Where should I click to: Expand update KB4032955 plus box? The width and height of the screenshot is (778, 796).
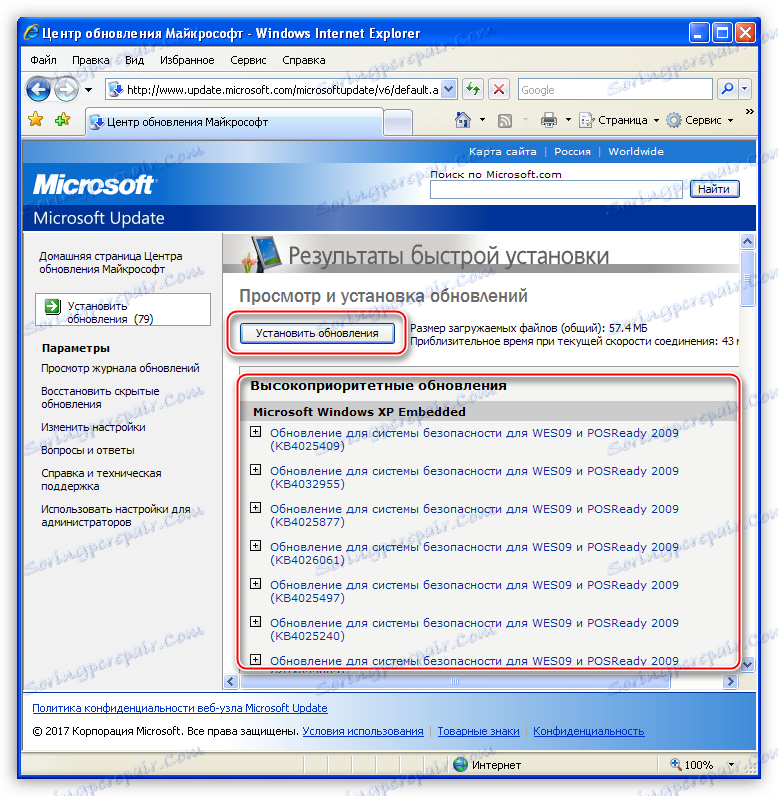[256, 470]
